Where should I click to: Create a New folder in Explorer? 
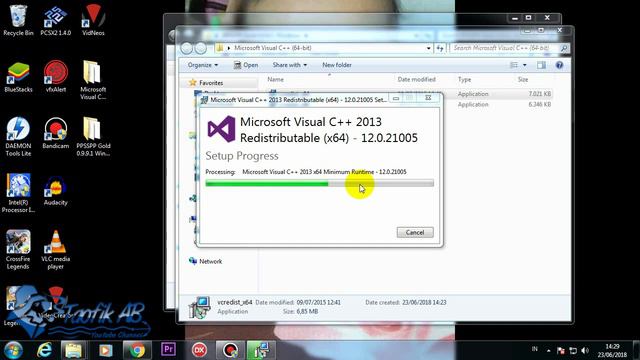pos(337,65)
